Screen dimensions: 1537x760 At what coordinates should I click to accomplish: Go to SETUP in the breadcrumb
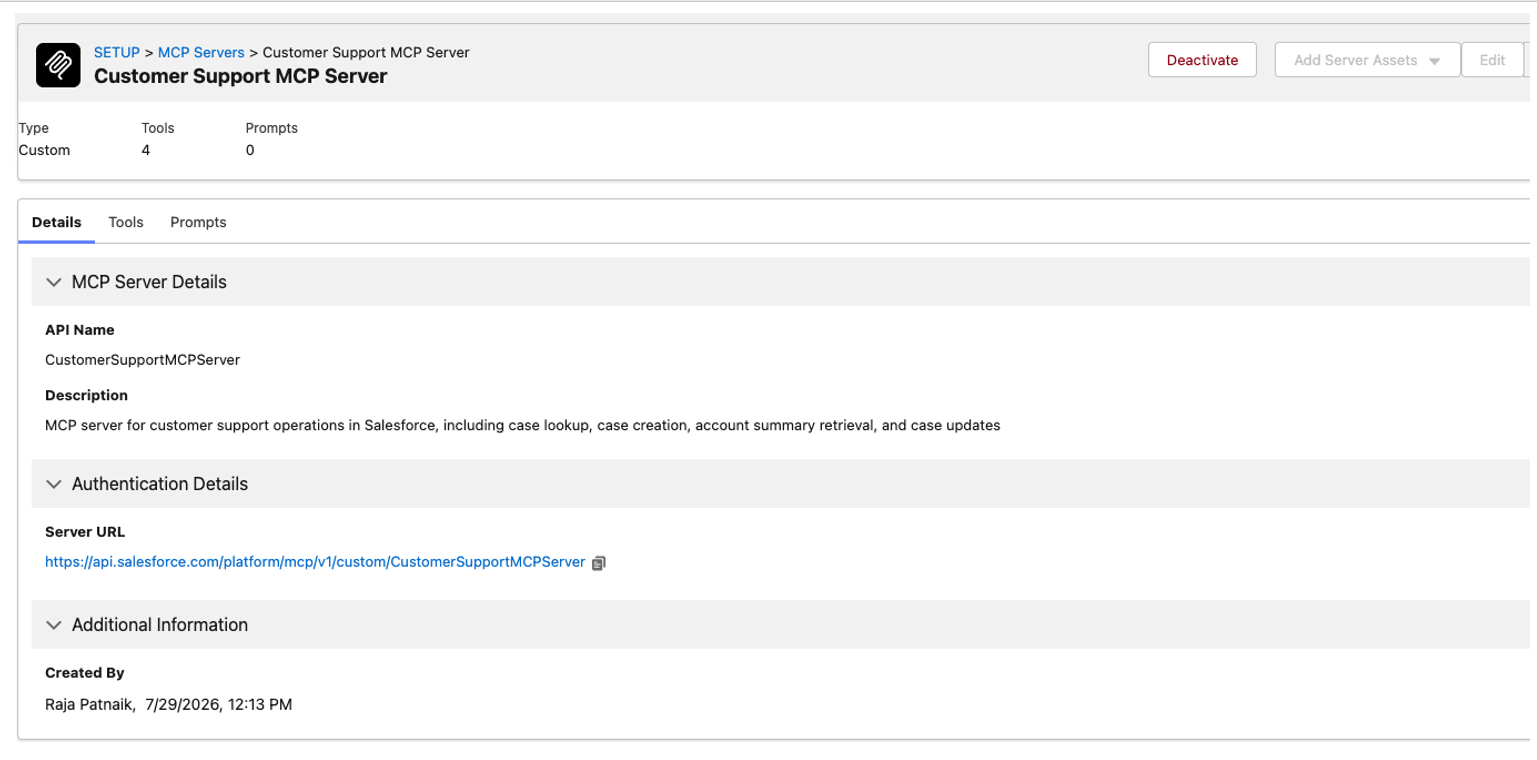coord(117,52)
